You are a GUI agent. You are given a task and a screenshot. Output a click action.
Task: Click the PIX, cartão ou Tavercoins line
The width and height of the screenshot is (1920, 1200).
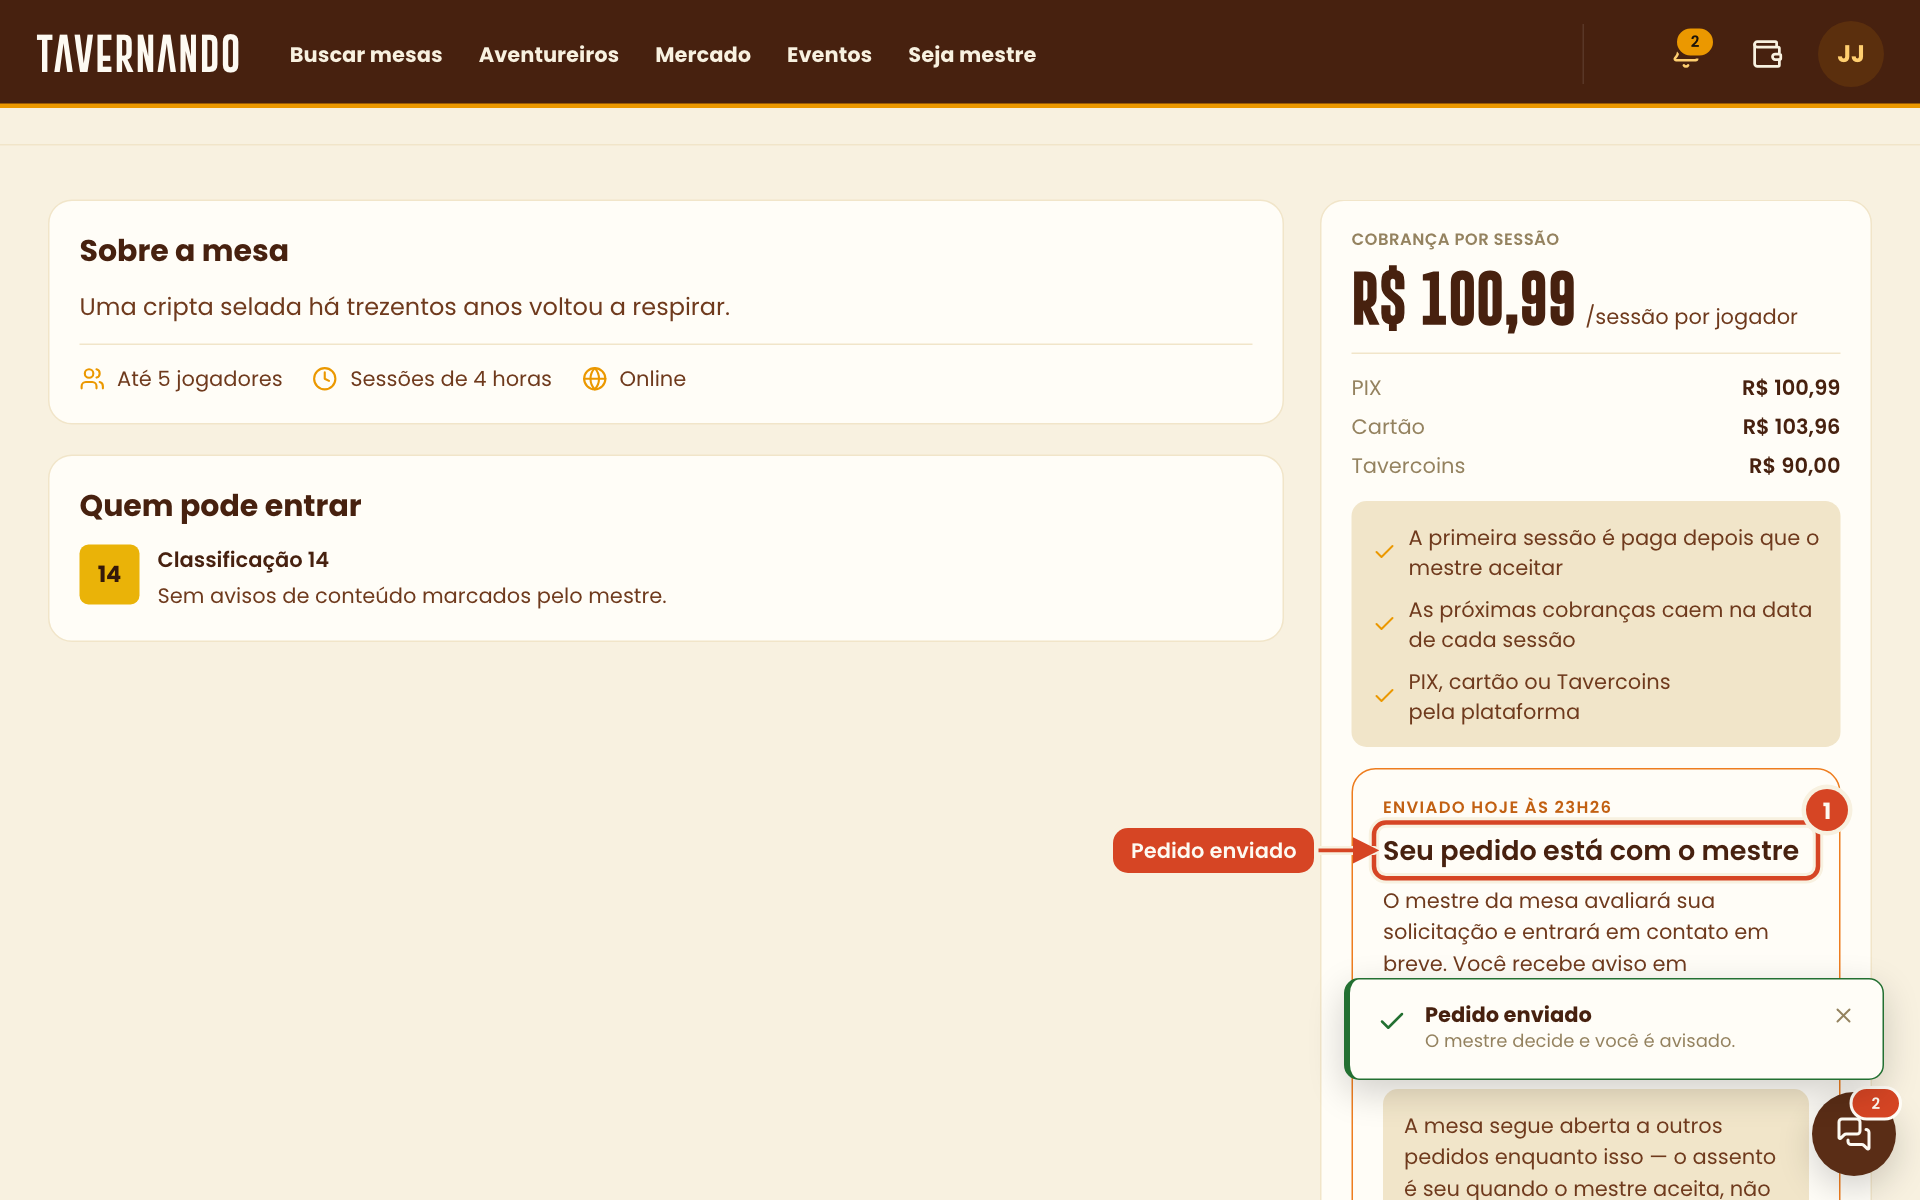[x=1539, y=697]
